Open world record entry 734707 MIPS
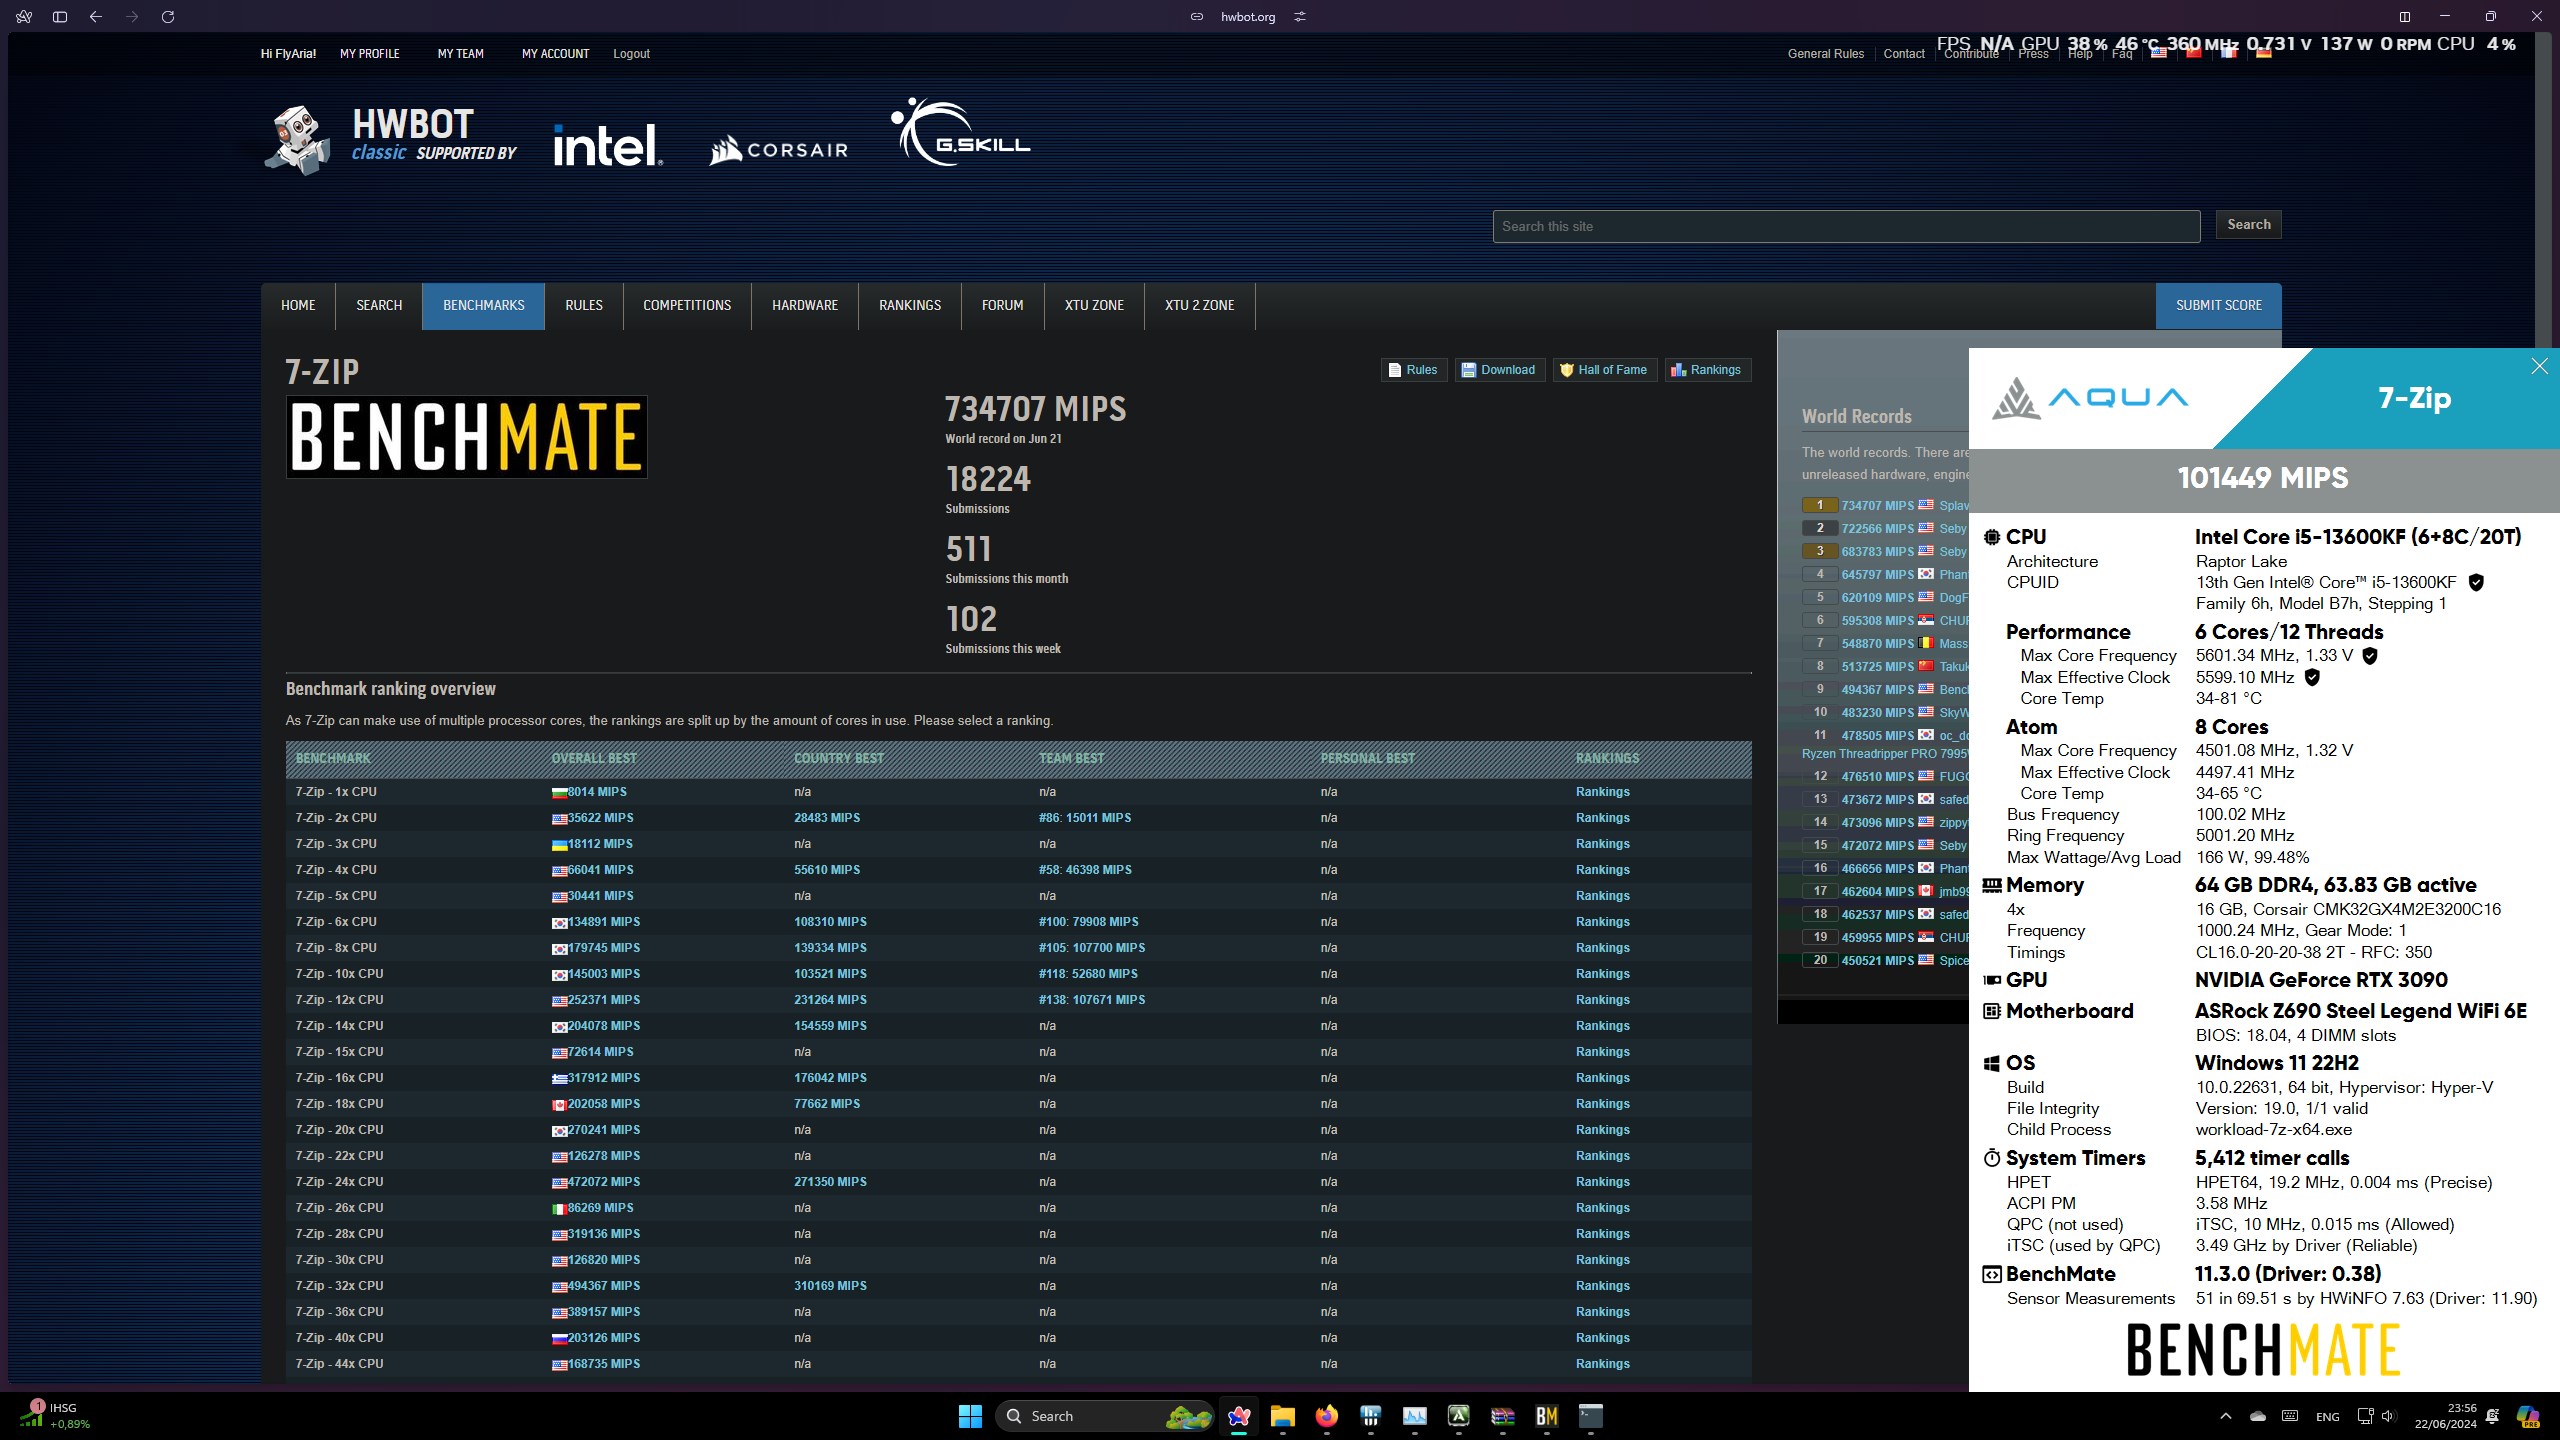The image size is (2560, 1440). tap(1877, 506)
